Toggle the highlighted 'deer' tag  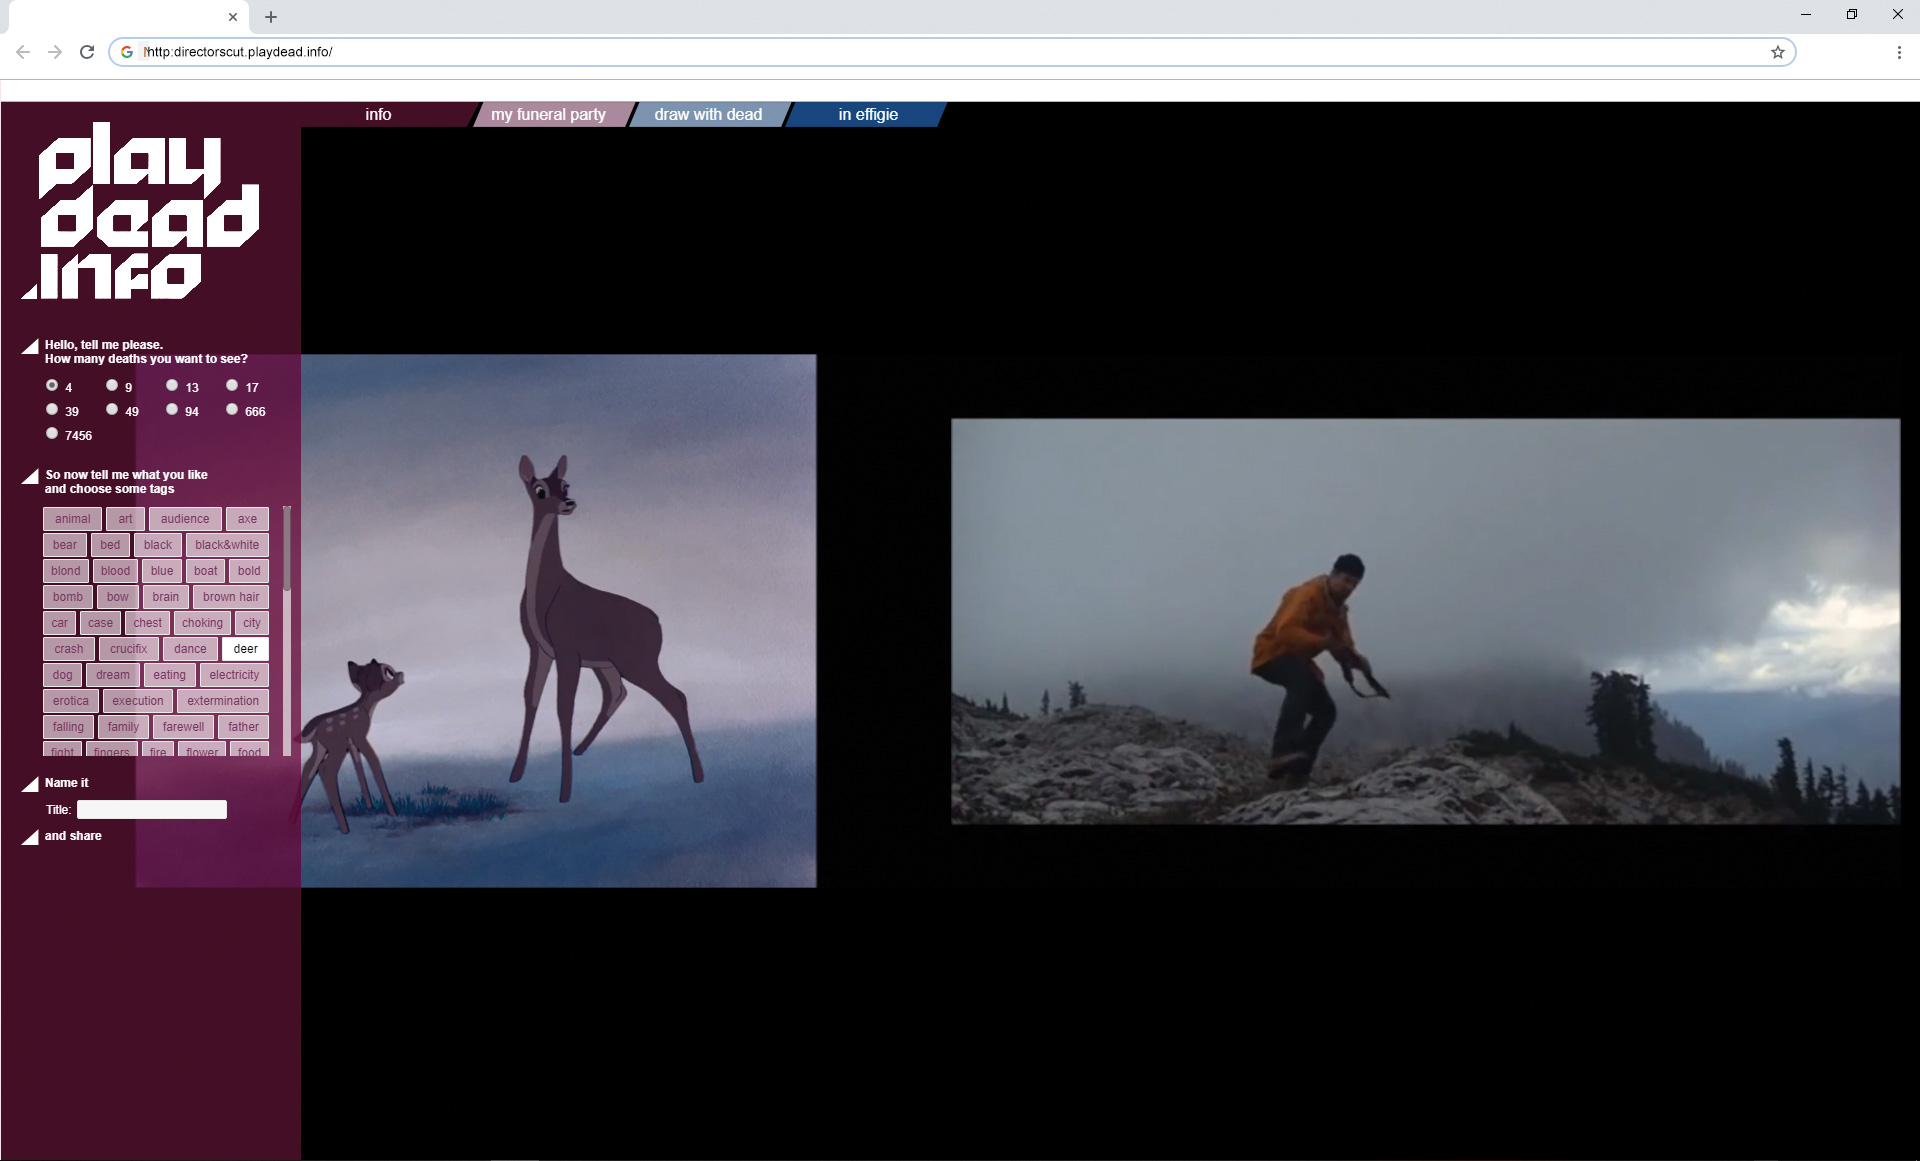245,649
